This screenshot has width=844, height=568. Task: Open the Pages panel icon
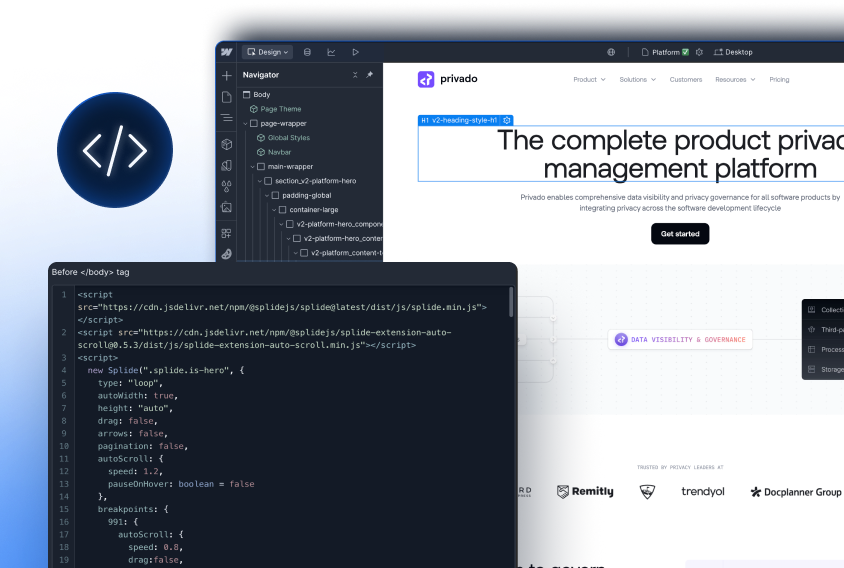tap(227, 97)
